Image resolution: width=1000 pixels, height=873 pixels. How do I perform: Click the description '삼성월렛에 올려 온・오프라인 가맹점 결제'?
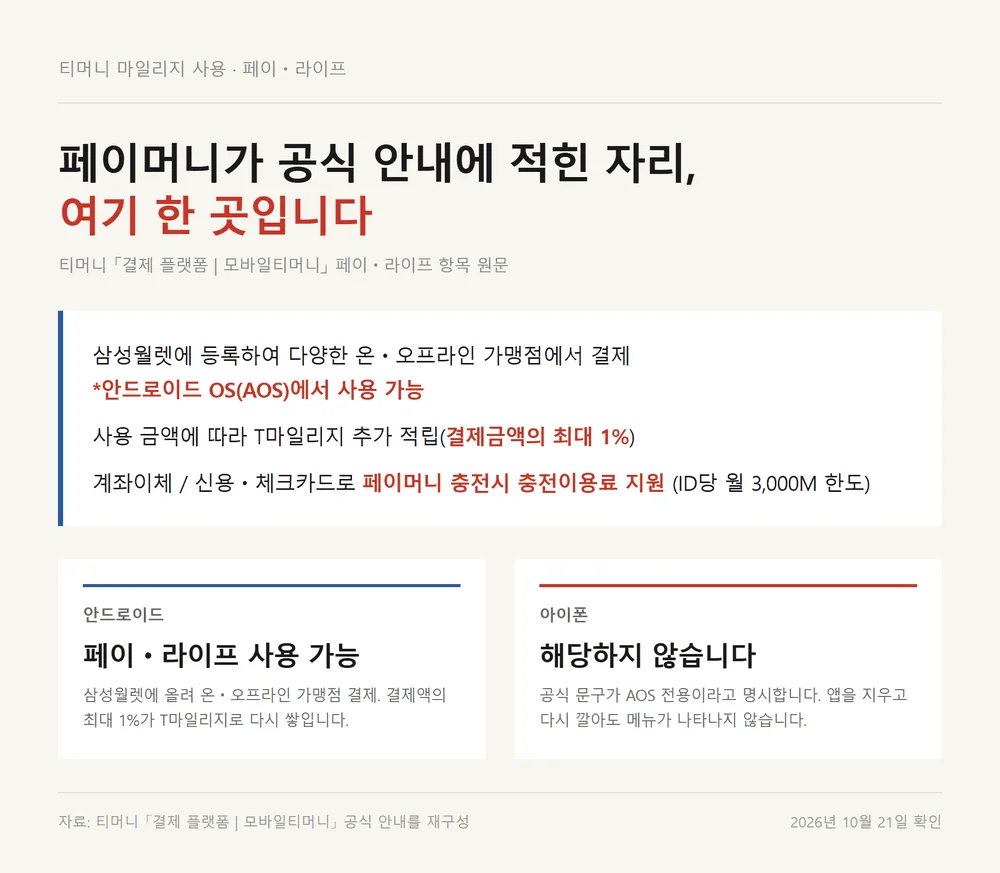click(x=232, y=694)
